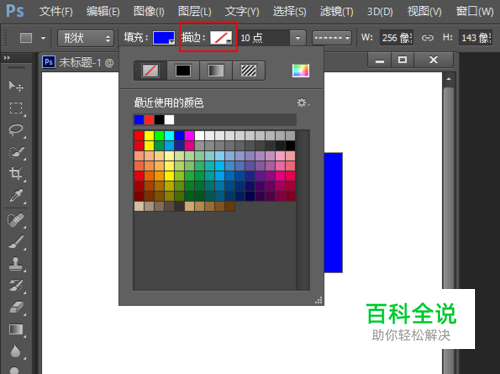The height and width of the screenshot is (374, 500).
Task: Open the 图像(I) menu
Action: [x=149, y=12]
